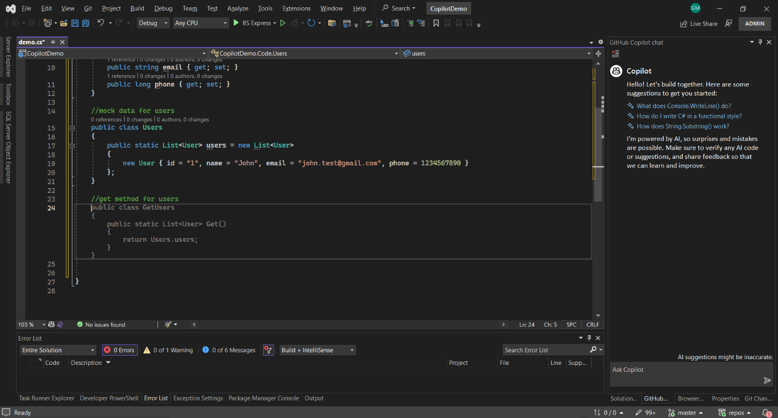Click the new thread icon in the Copilot chat
The width and height of the screenshot is (778, 418).
pyautogui.click(x=615, y=53)
